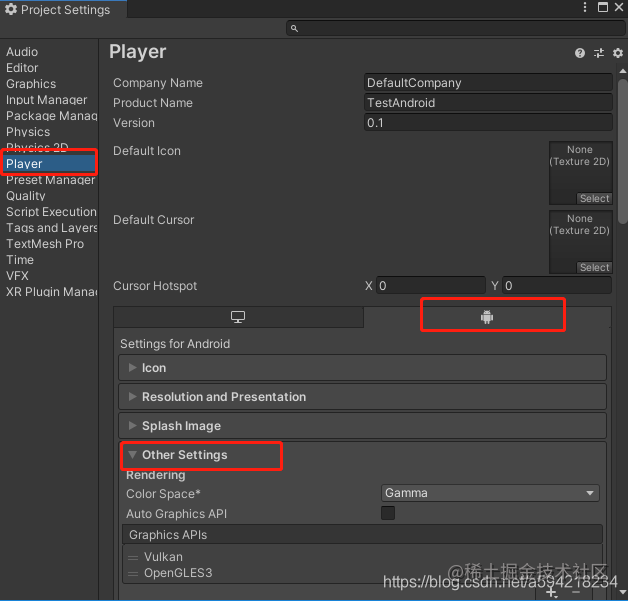The width and height of the screenshot is (628, 601).
Task: Edit Cursor Hotspot Y value
Action: pyautogui.click(x=557, y=285)
